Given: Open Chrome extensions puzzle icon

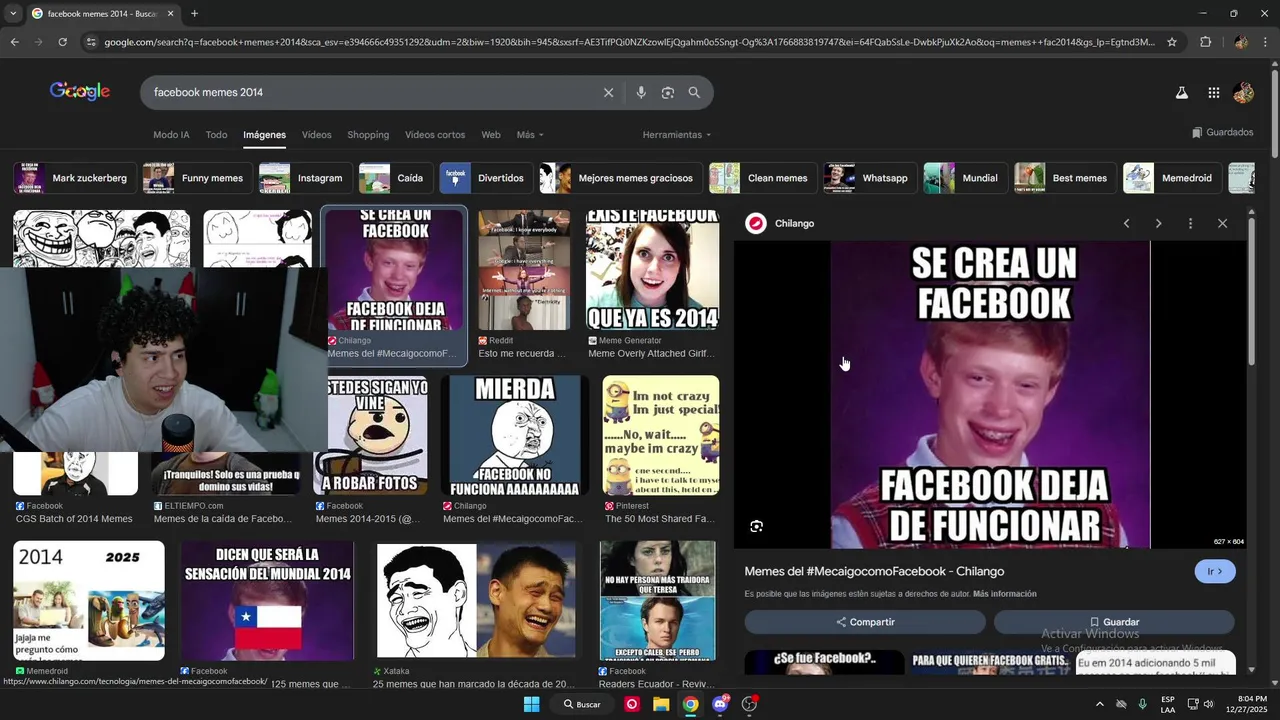Looking at the screenshot, I should [1205, 42].
